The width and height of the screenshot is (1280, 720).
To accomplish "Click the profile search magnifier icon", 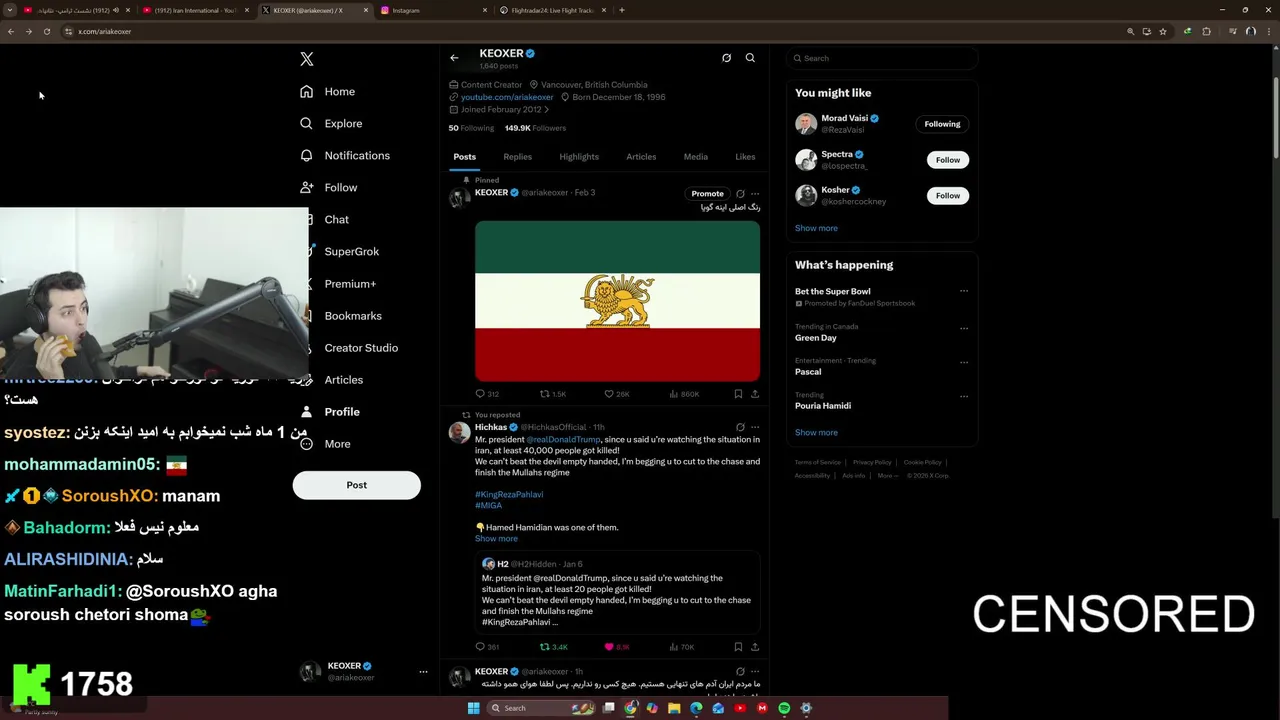I will pyautogui.click(x=750, y=58).
